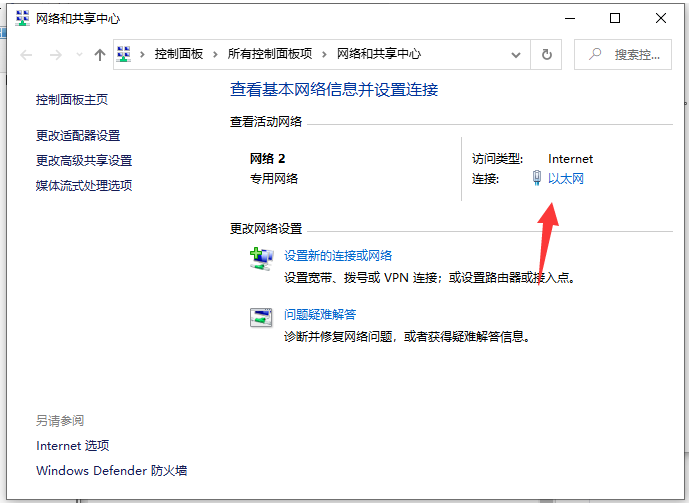Open the 以太网 connection link
Screen dimensions: 689x503
pos(565,179)
